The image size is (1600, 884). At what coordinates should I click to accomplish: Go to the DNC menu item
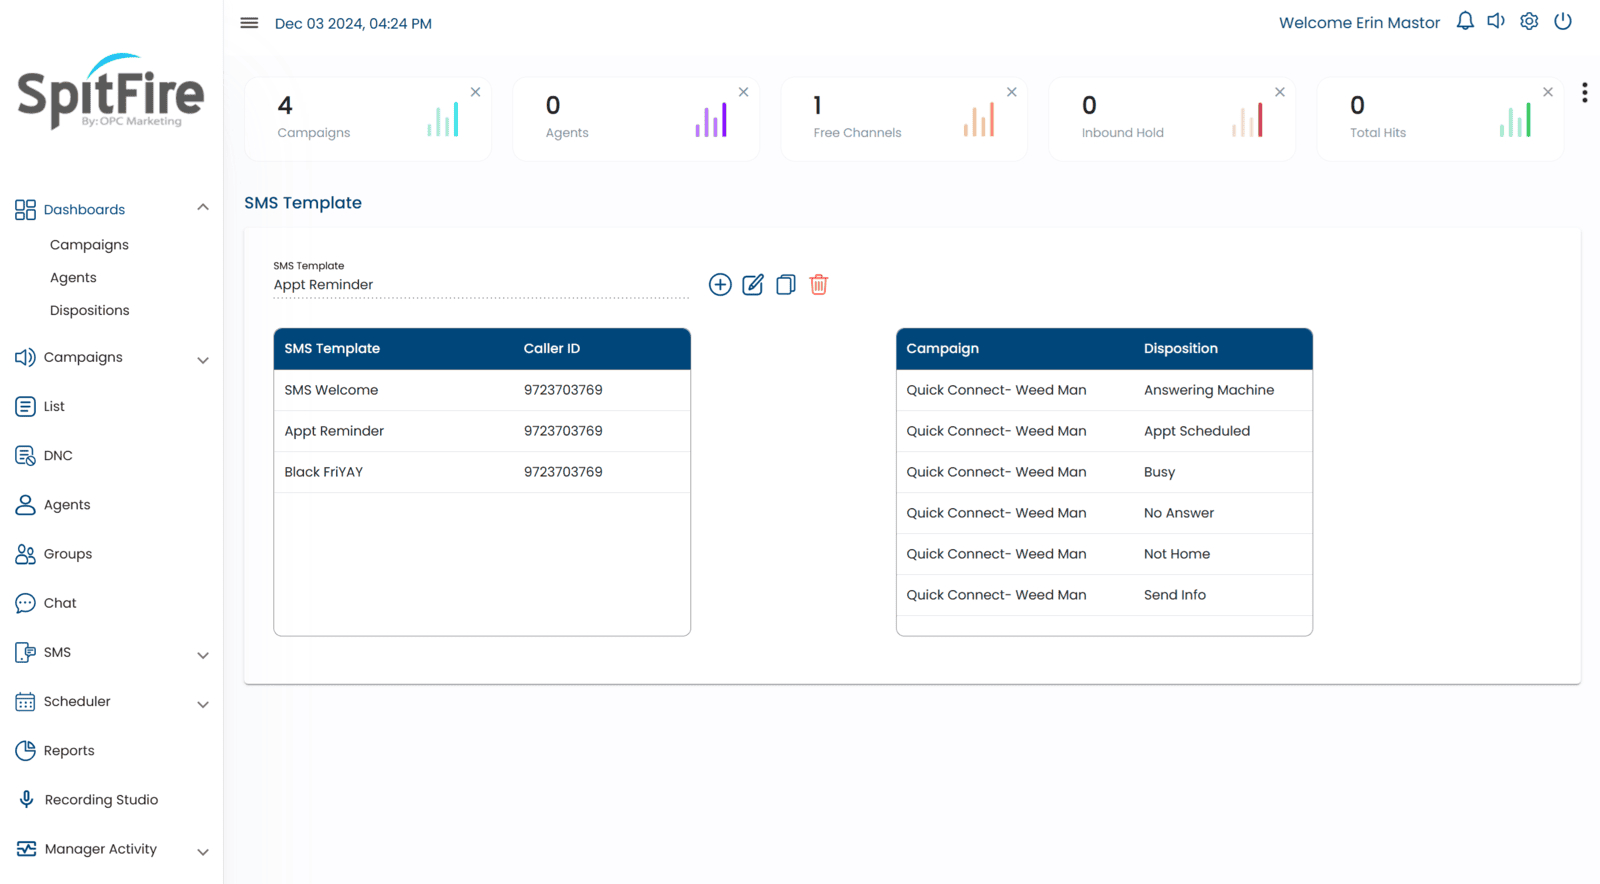[58, 456]
